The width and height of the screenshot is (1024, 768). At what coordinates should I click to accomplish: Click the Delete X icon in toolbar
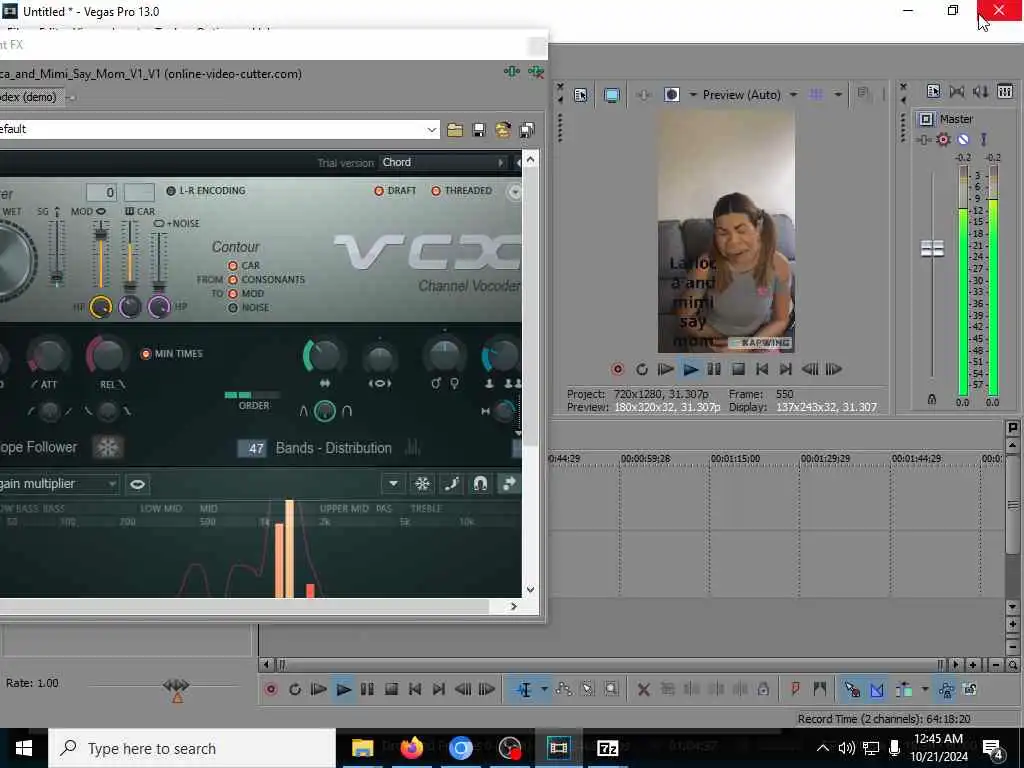[643, 689]
